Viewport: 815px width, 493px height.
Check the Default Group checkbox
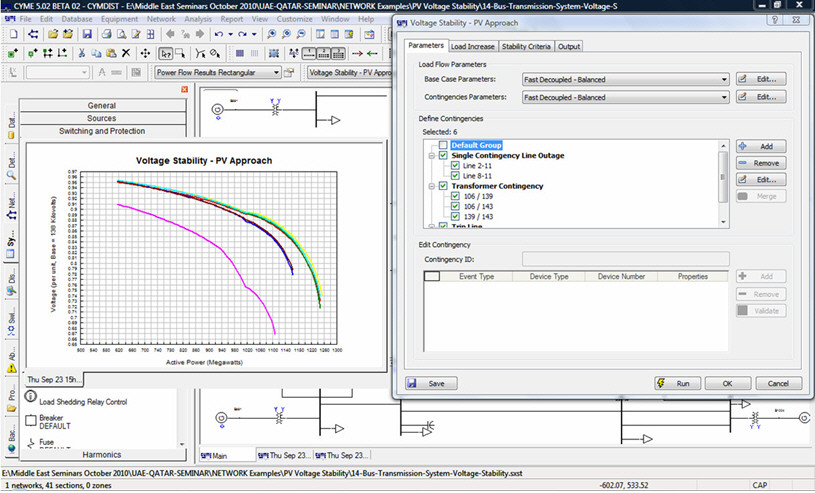pos(443,146)
